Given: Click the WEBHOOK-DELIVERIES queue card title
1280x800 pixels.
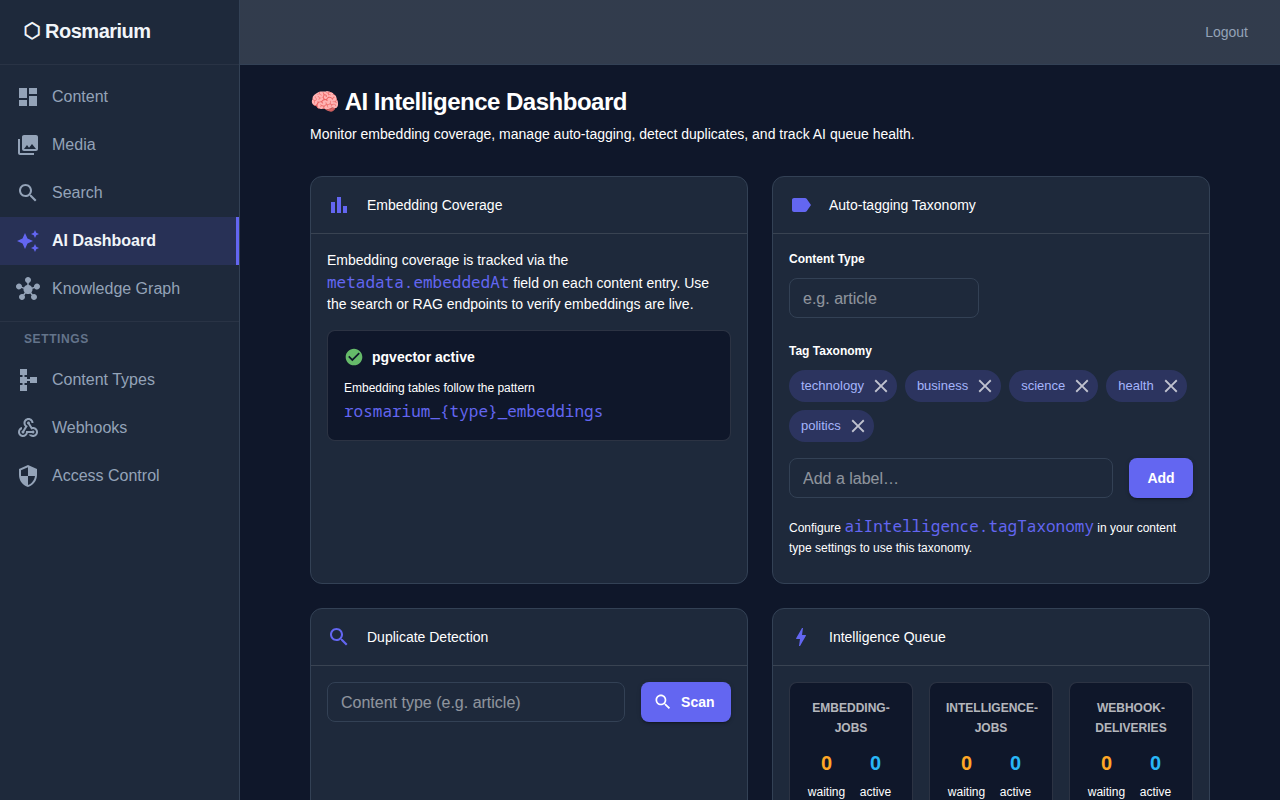Looking at the screenshot, I should click(1131, 717).
